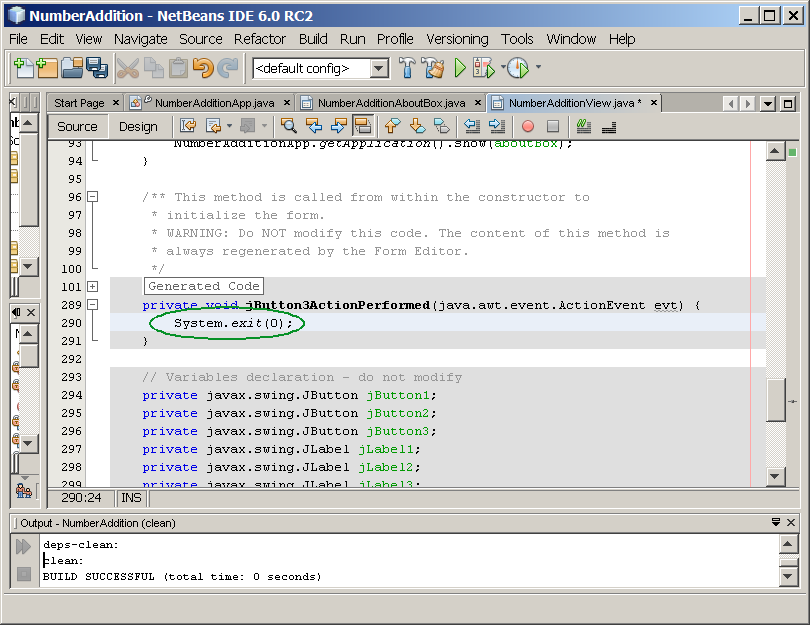Open Debug button dropdown arrow
Viewport: 810px width, 625px height.
point(503,67)
